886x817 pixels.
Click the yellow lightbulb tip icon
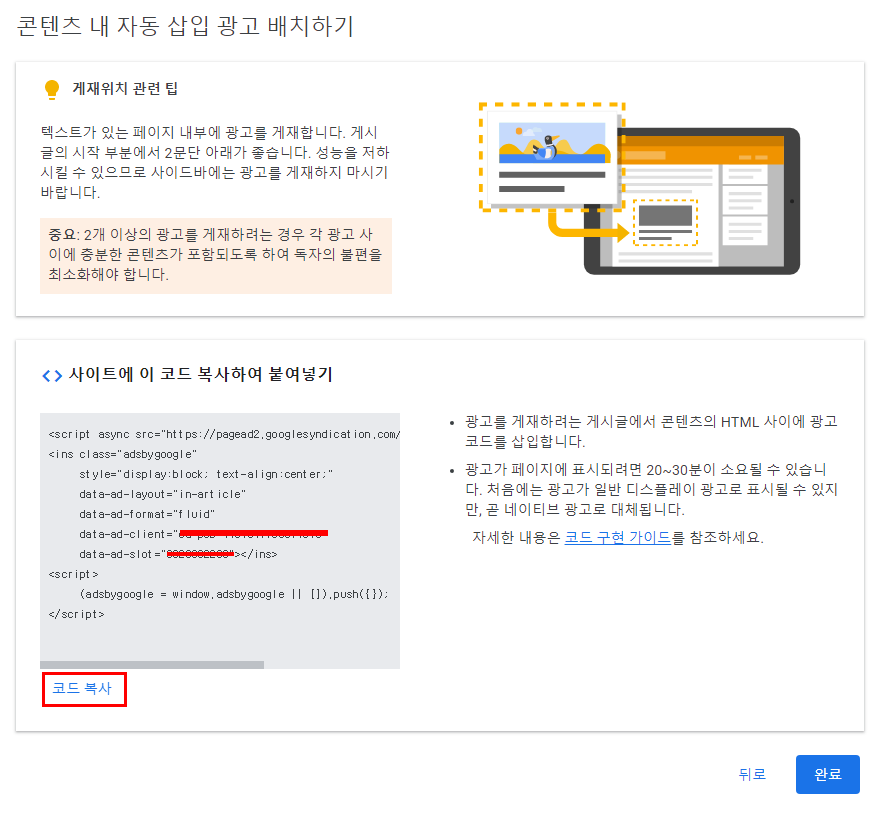tap(52, 89)
